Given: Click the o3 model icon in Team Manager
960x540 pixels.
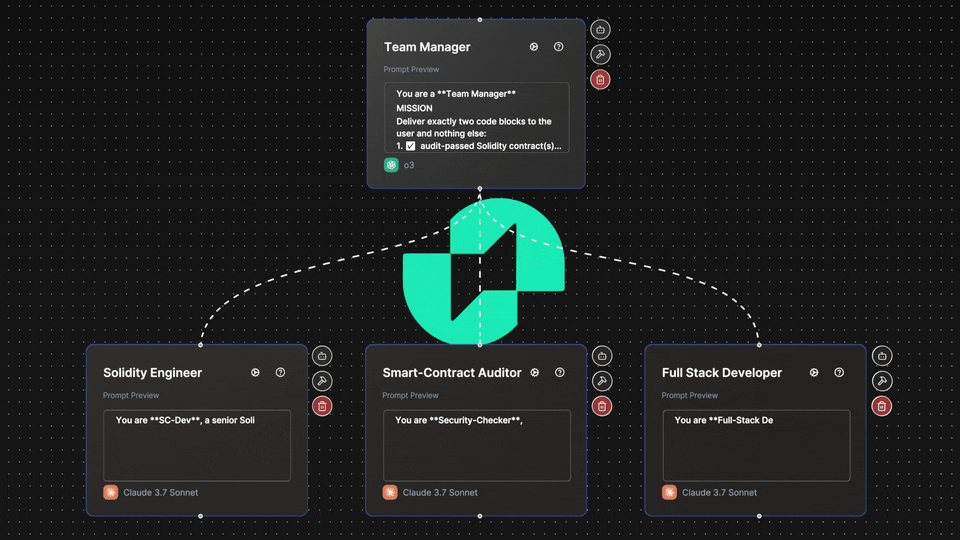Looking at the screenshot, I should click(x=391, y=165).
